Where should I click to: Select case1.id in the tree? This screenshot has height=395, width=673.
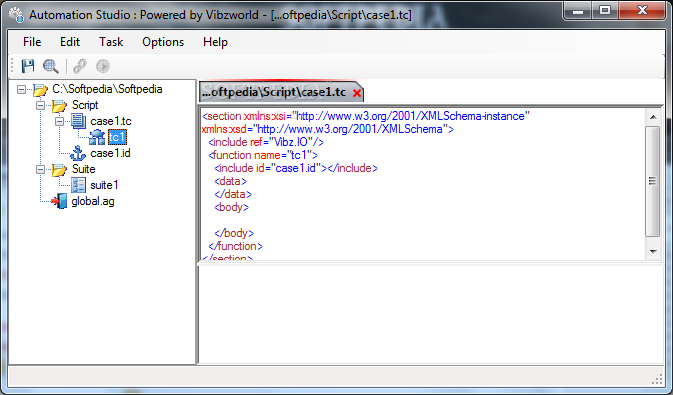pyautogui.click(x=110, y=153)
